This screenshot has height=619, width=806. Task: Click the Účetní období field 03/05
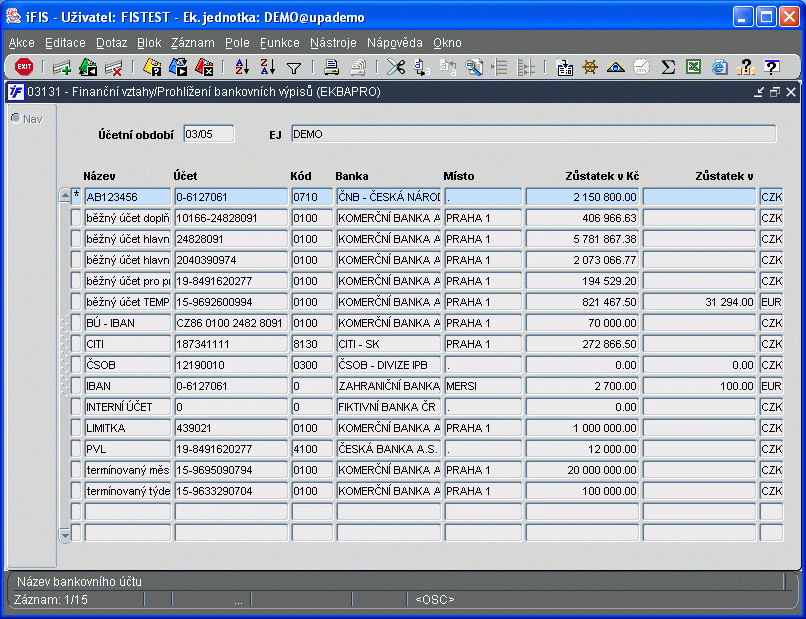209,134
